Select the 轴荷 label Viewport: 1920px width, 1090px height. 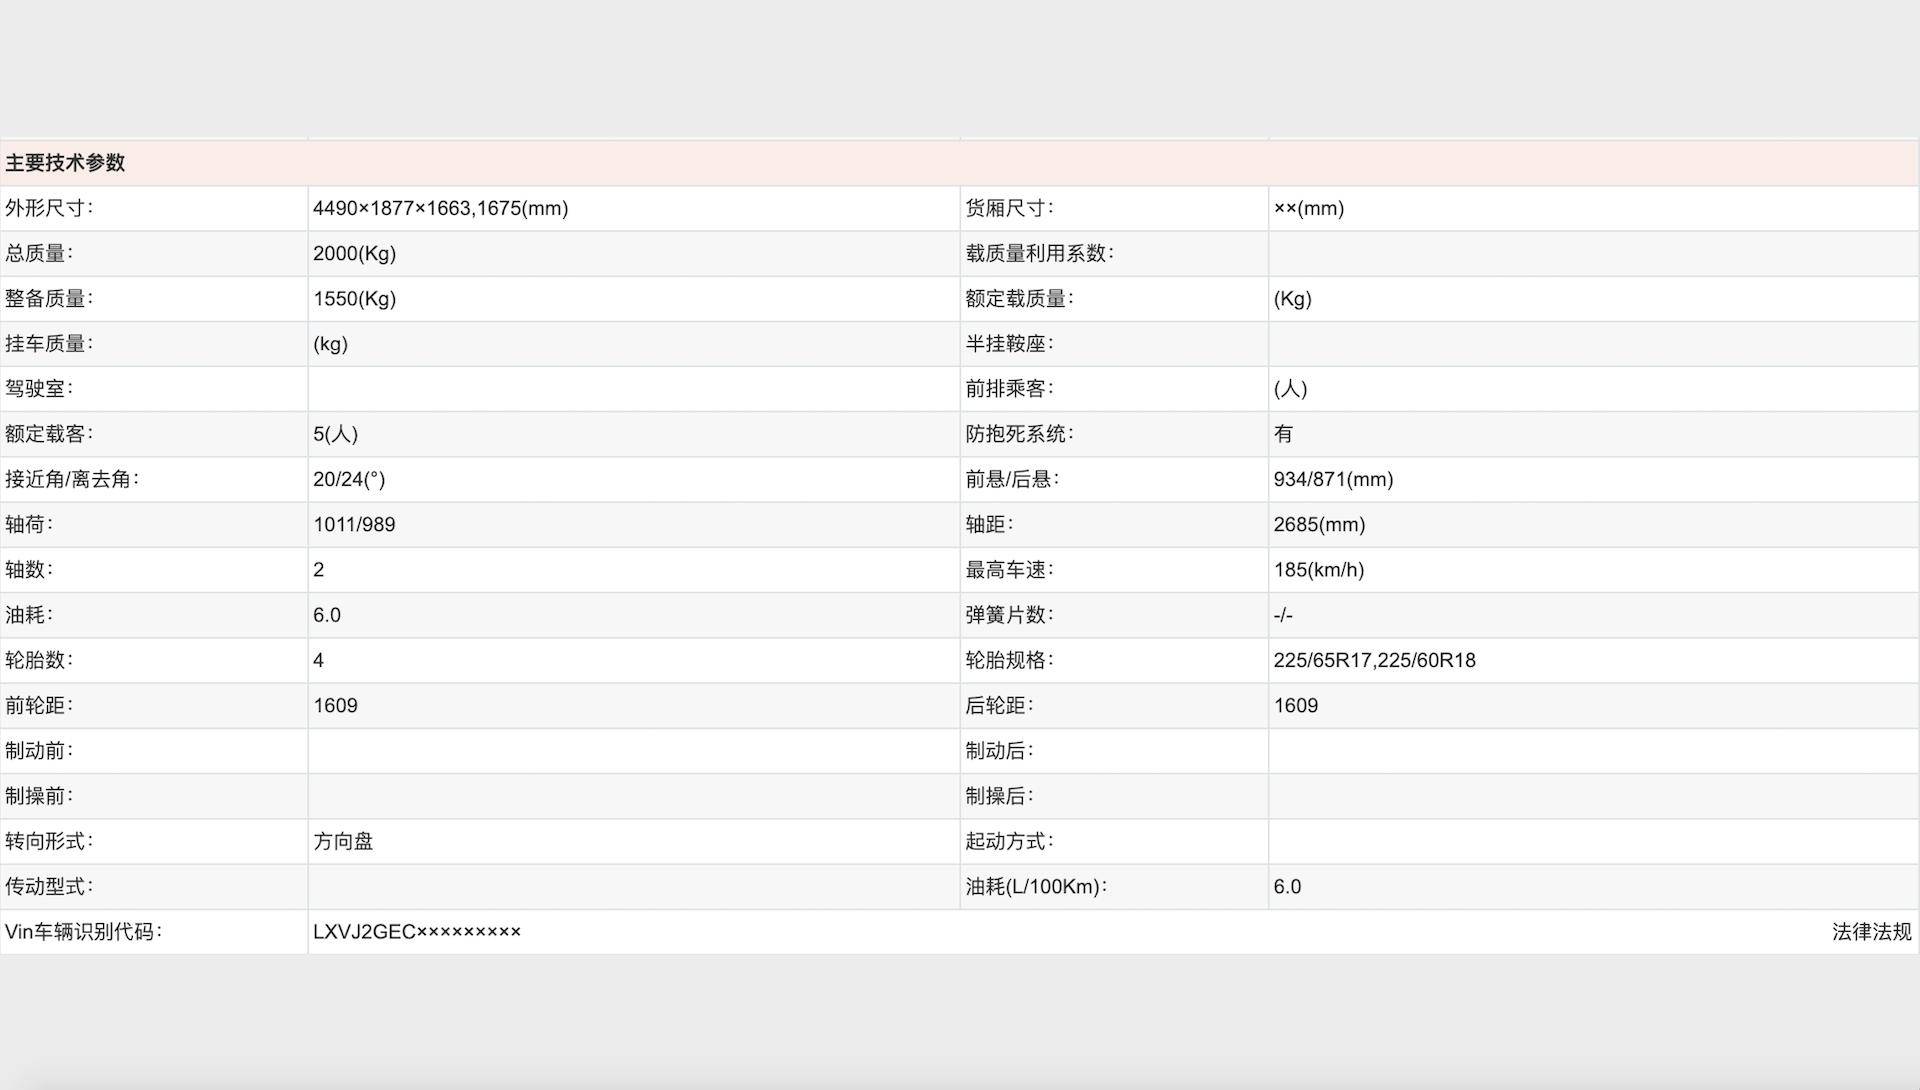29,524
